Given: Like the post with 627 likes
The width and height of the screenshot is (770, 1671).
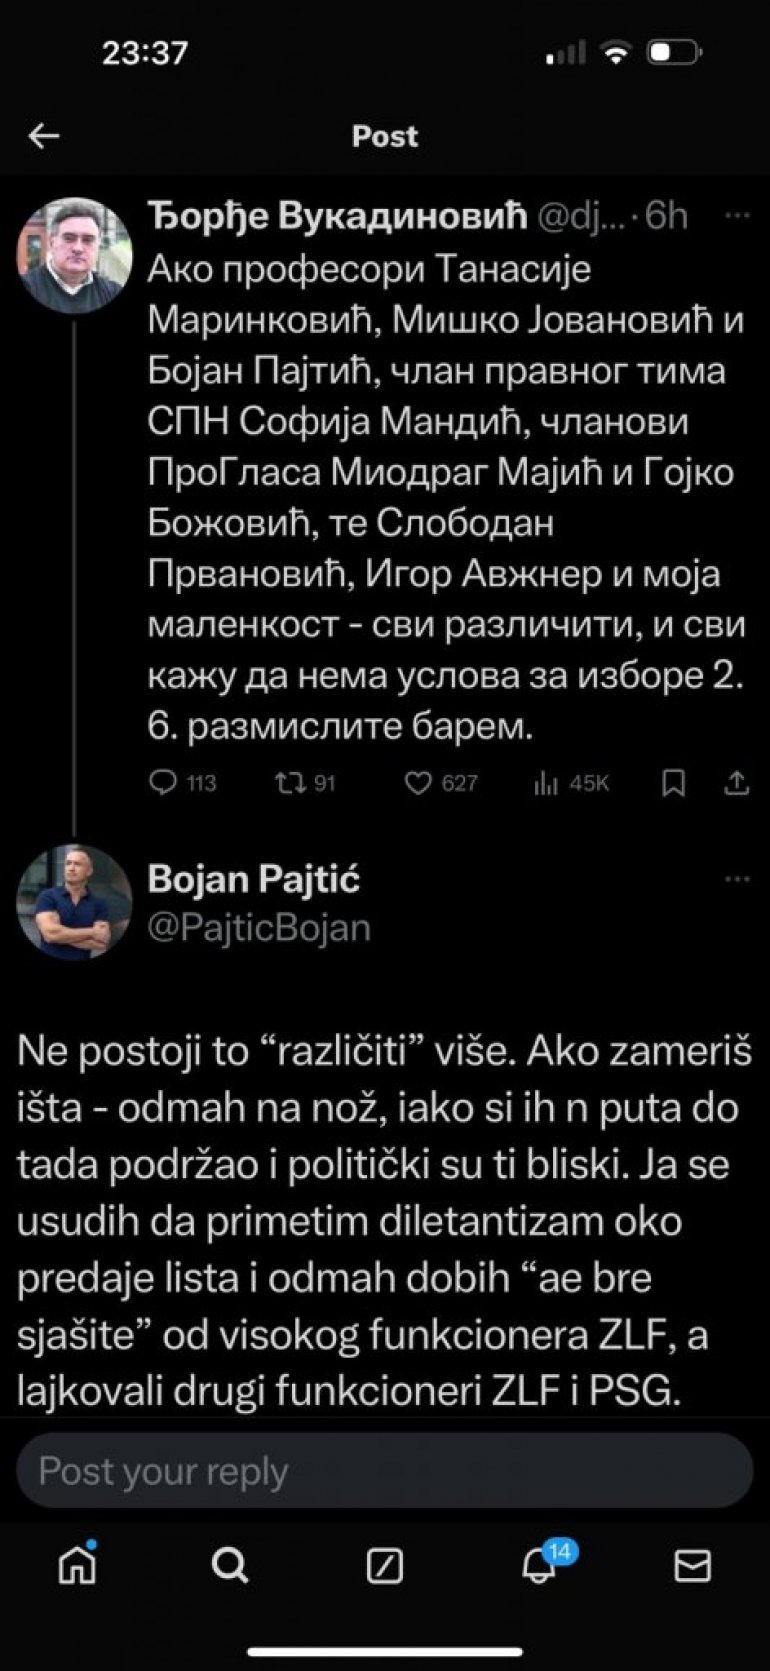Looking at the screenshot, I should pyautogui.click(x=418, y=782).
